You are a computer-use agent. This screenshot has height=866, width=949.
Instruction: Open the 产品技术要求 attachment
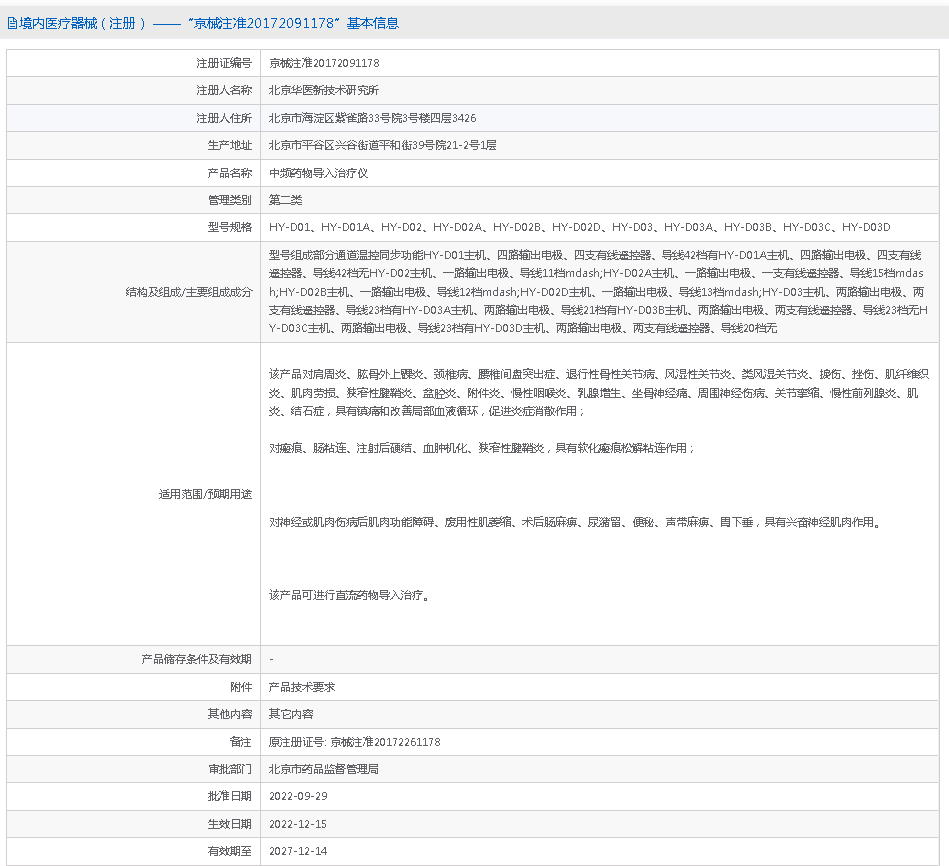coord(302,687)
